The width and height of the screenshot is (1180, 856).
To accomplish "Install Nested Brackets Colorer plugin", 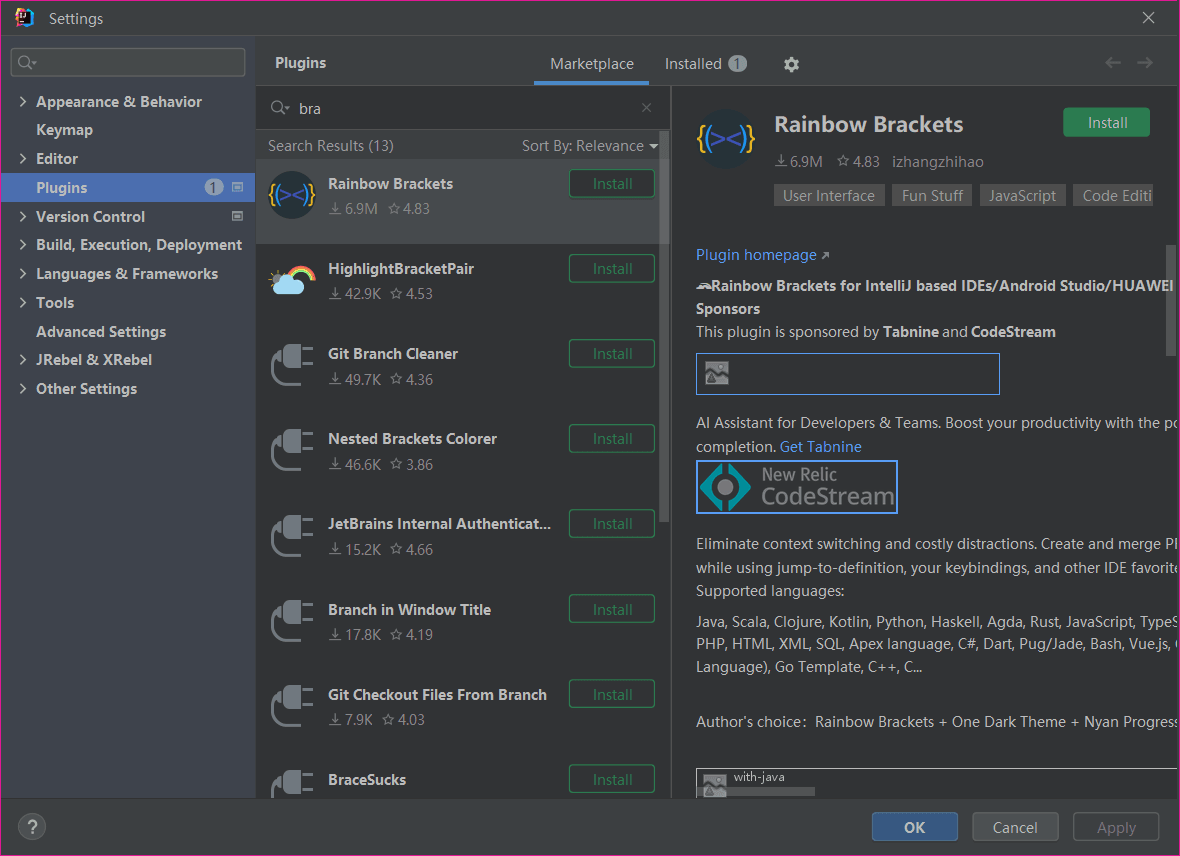I will (x=612, y=439).
